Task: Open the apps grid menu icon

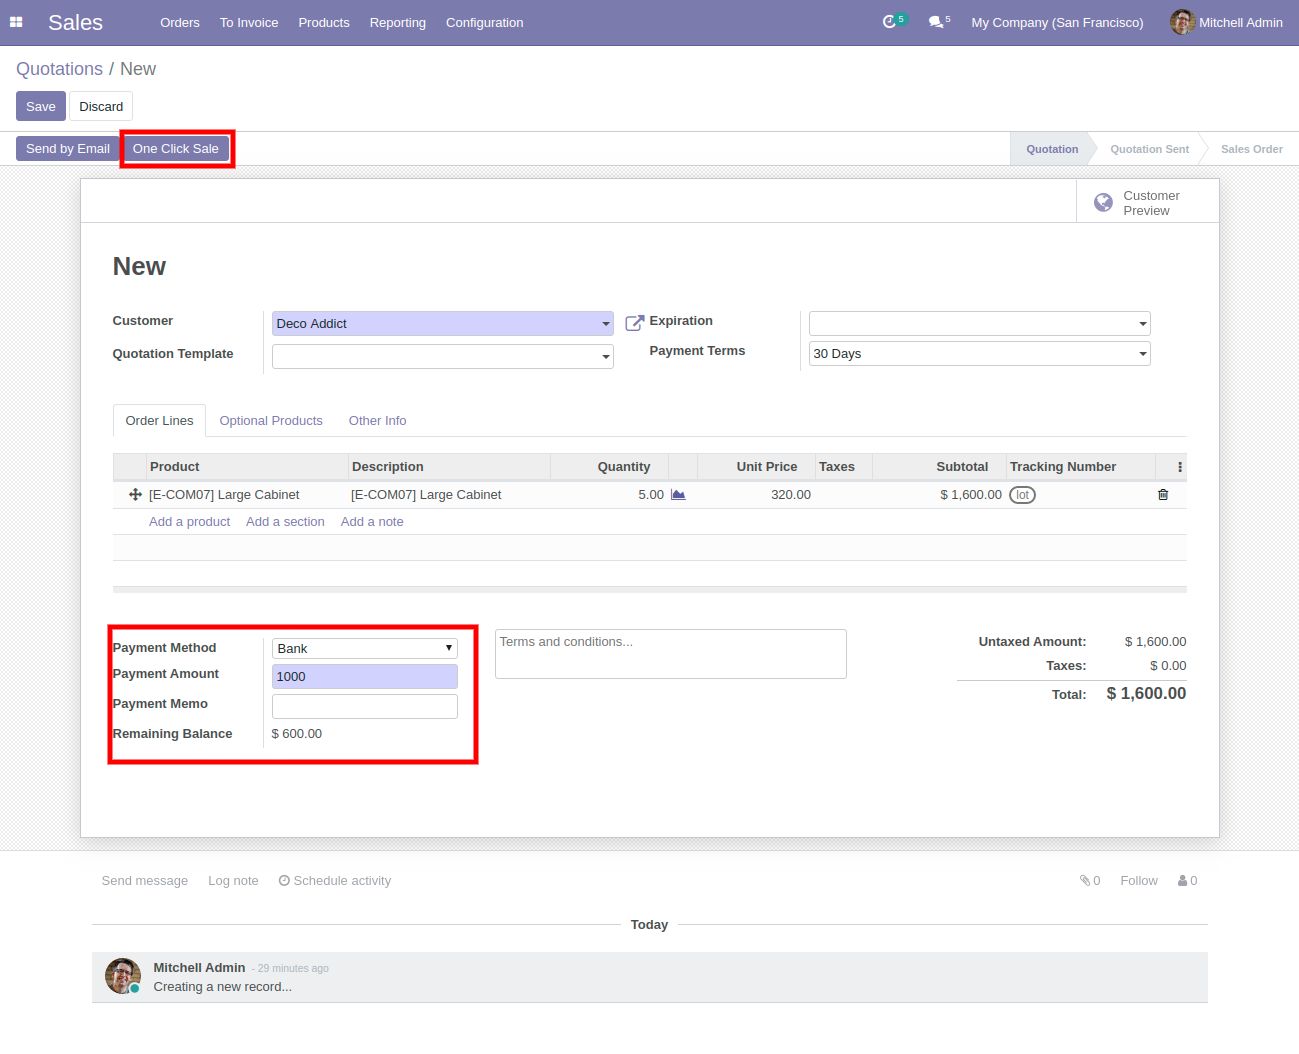Action: [x=16, y=22]
